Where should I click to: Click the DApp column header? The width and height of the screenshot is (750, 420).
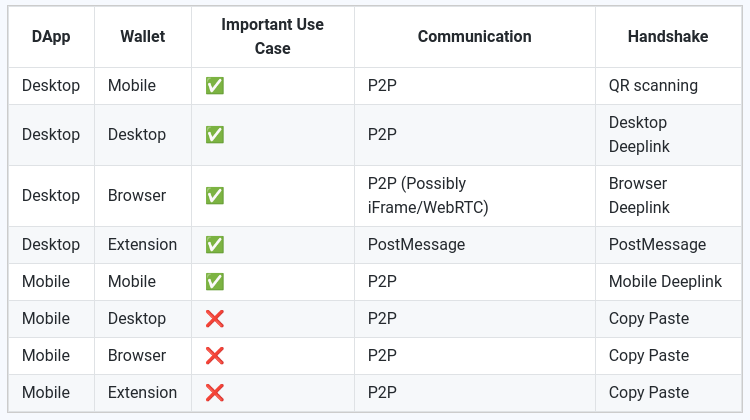pos(50,37)
